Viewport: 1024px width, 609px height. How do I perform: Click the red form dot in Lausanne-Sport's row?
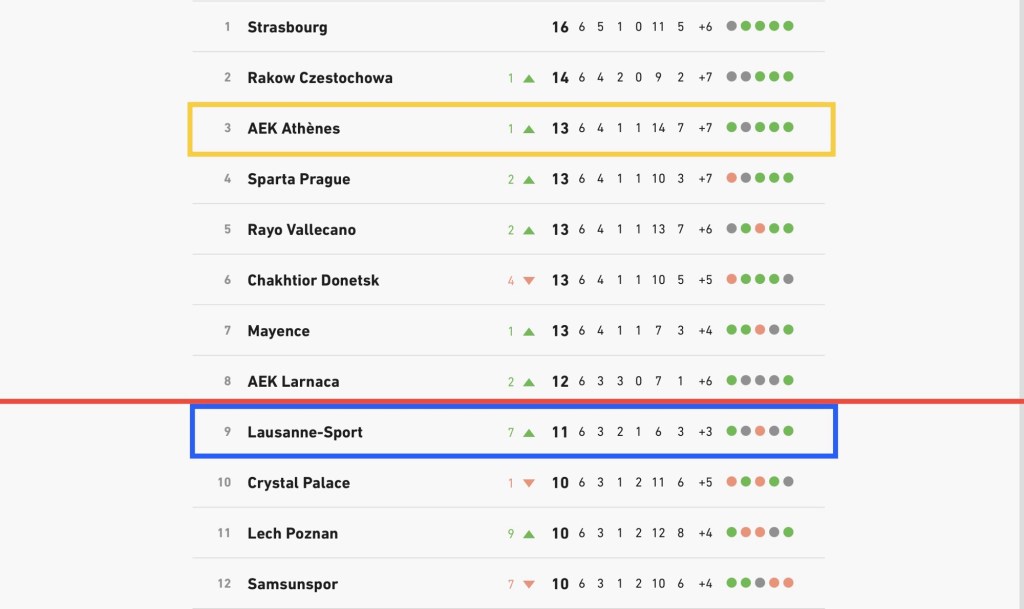tap(760, 432)
